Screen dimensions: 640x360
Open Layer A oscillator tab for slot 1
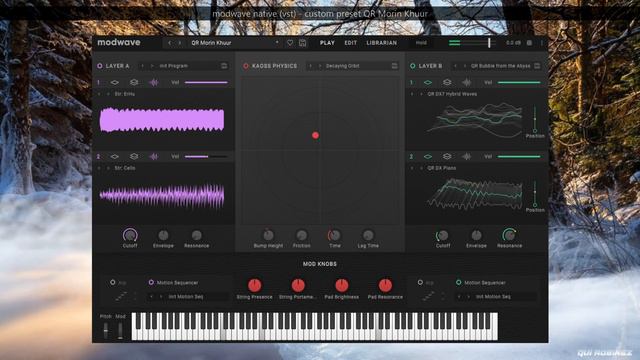point(115,82)
